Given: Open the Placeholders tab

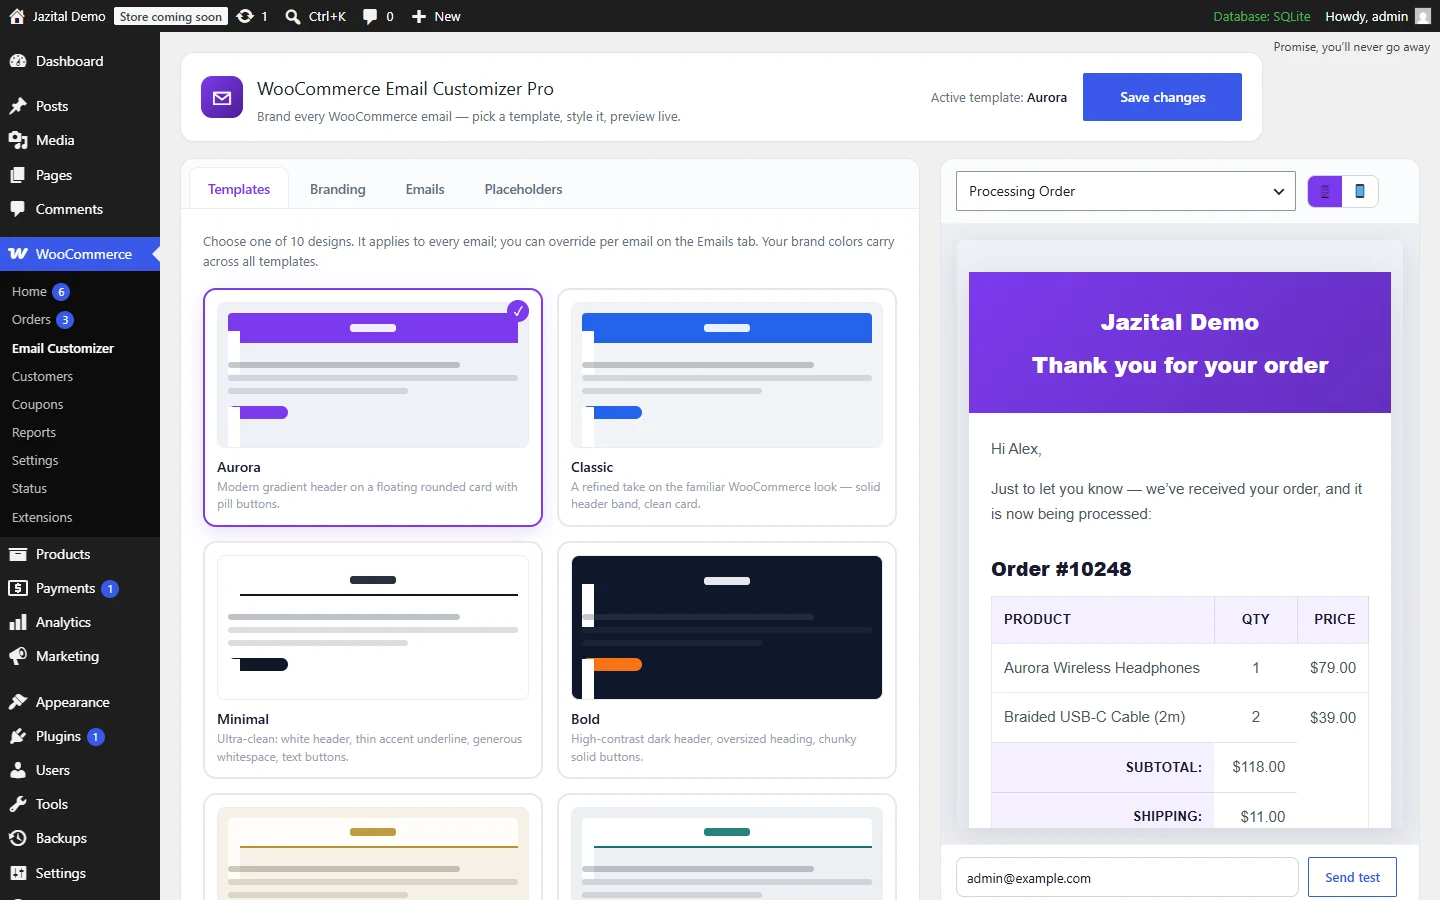Looking at the screenshot, I should pos(523,189).
